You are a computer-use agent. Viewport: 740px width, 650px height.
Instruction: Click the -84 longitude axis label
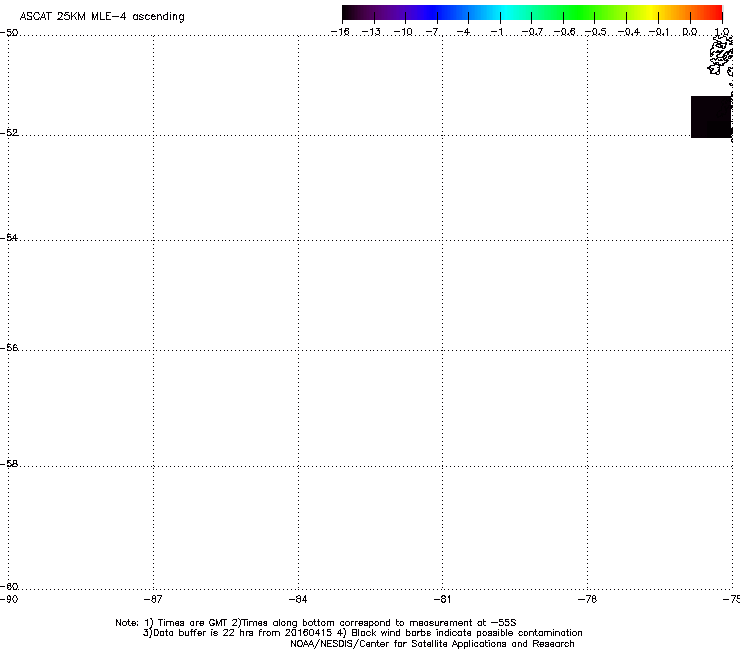pyautogui.click(x=298, y=599)
